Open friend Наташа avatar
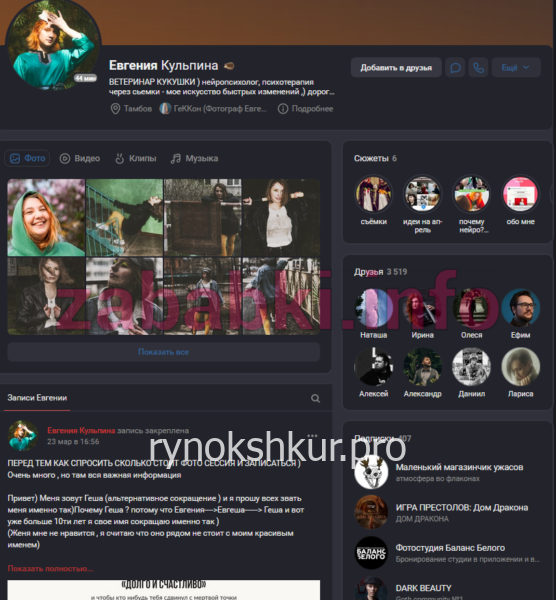Image resolution: width=556 pixels, height=600 pixels. pyautogui.click(x=373, y=308)
